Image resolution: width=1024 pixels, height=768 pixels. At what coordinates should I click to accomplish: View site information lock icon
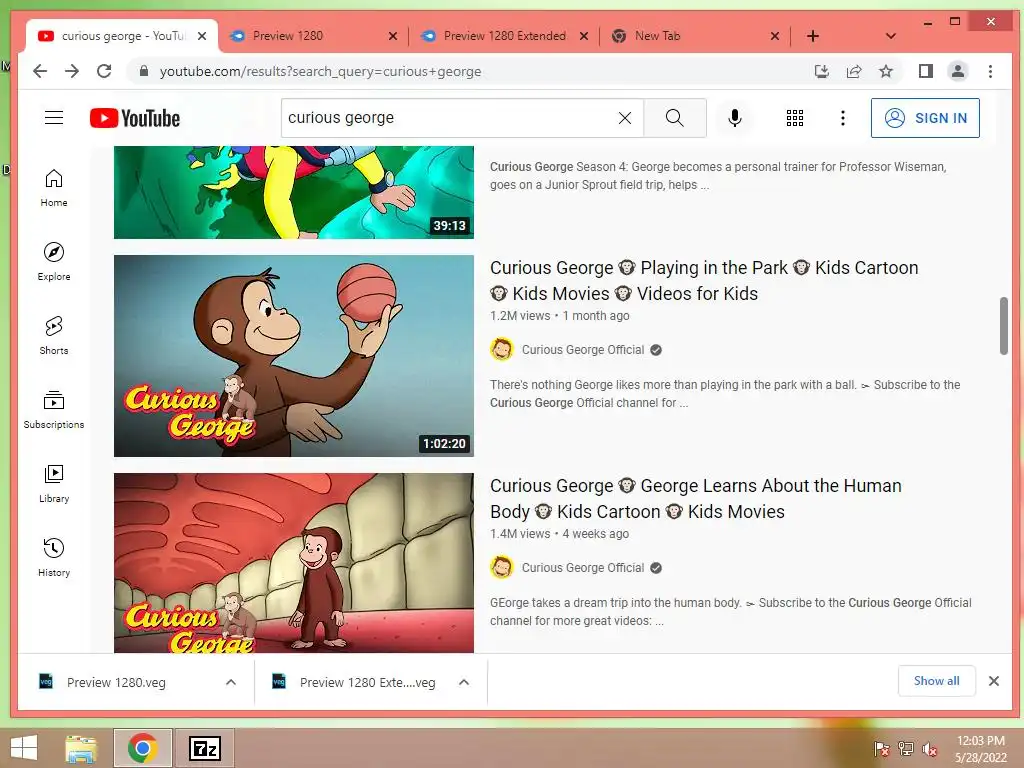click(x=144, y=71)
